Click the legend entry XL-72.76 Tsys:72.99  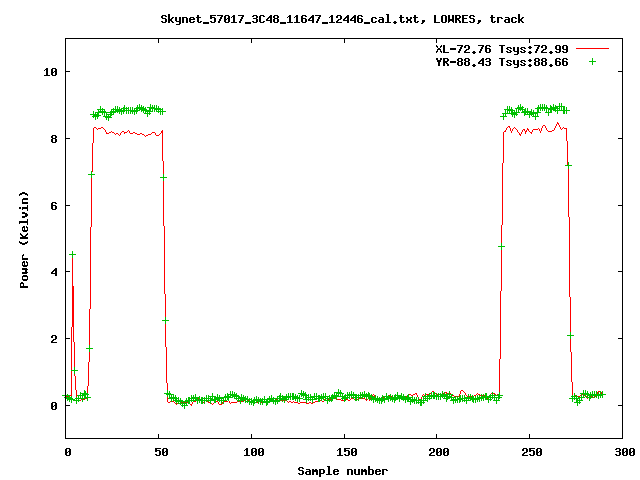502,49
